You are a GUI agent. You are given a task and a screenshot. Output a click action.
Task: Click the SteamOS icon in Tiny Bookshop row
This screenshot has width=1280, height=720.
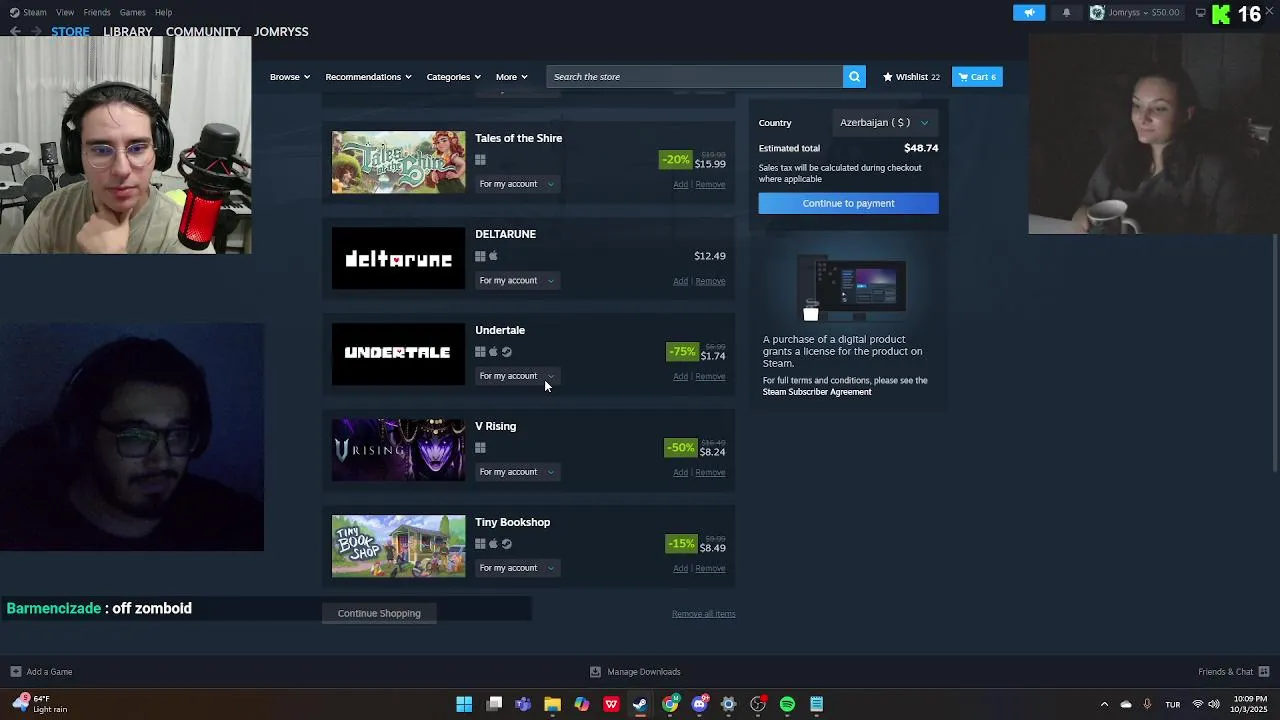tap(506, 544)
